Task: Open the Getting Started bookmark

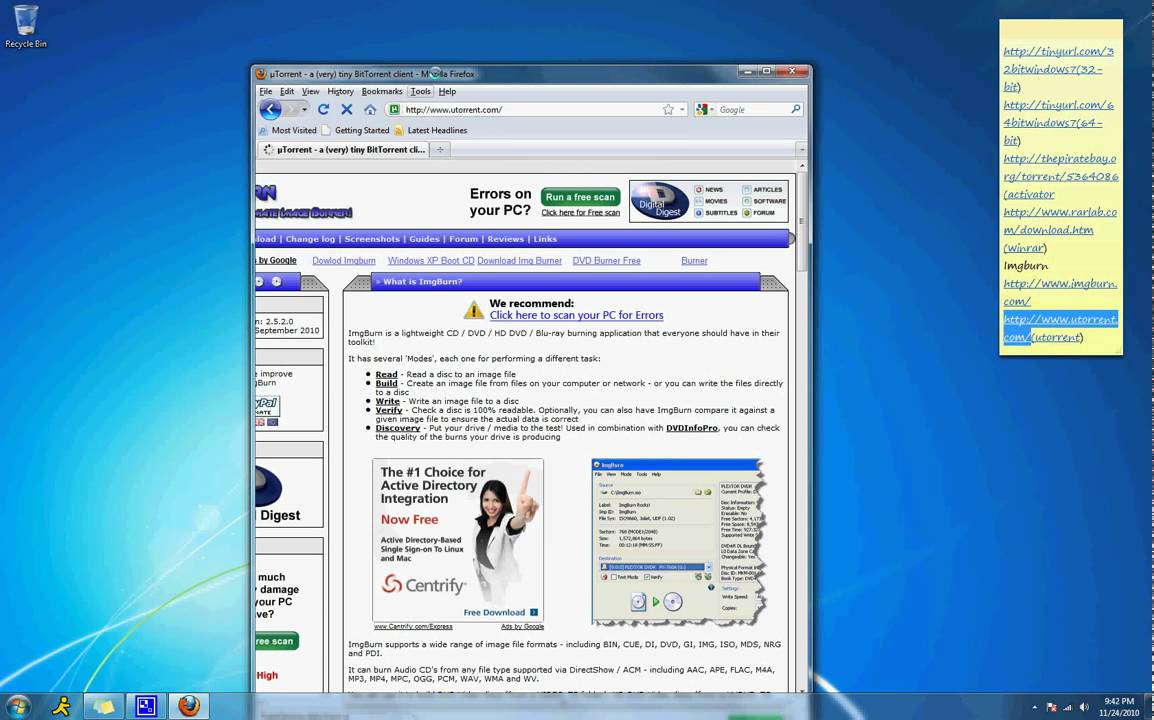Action: click(x=355, y=130)
